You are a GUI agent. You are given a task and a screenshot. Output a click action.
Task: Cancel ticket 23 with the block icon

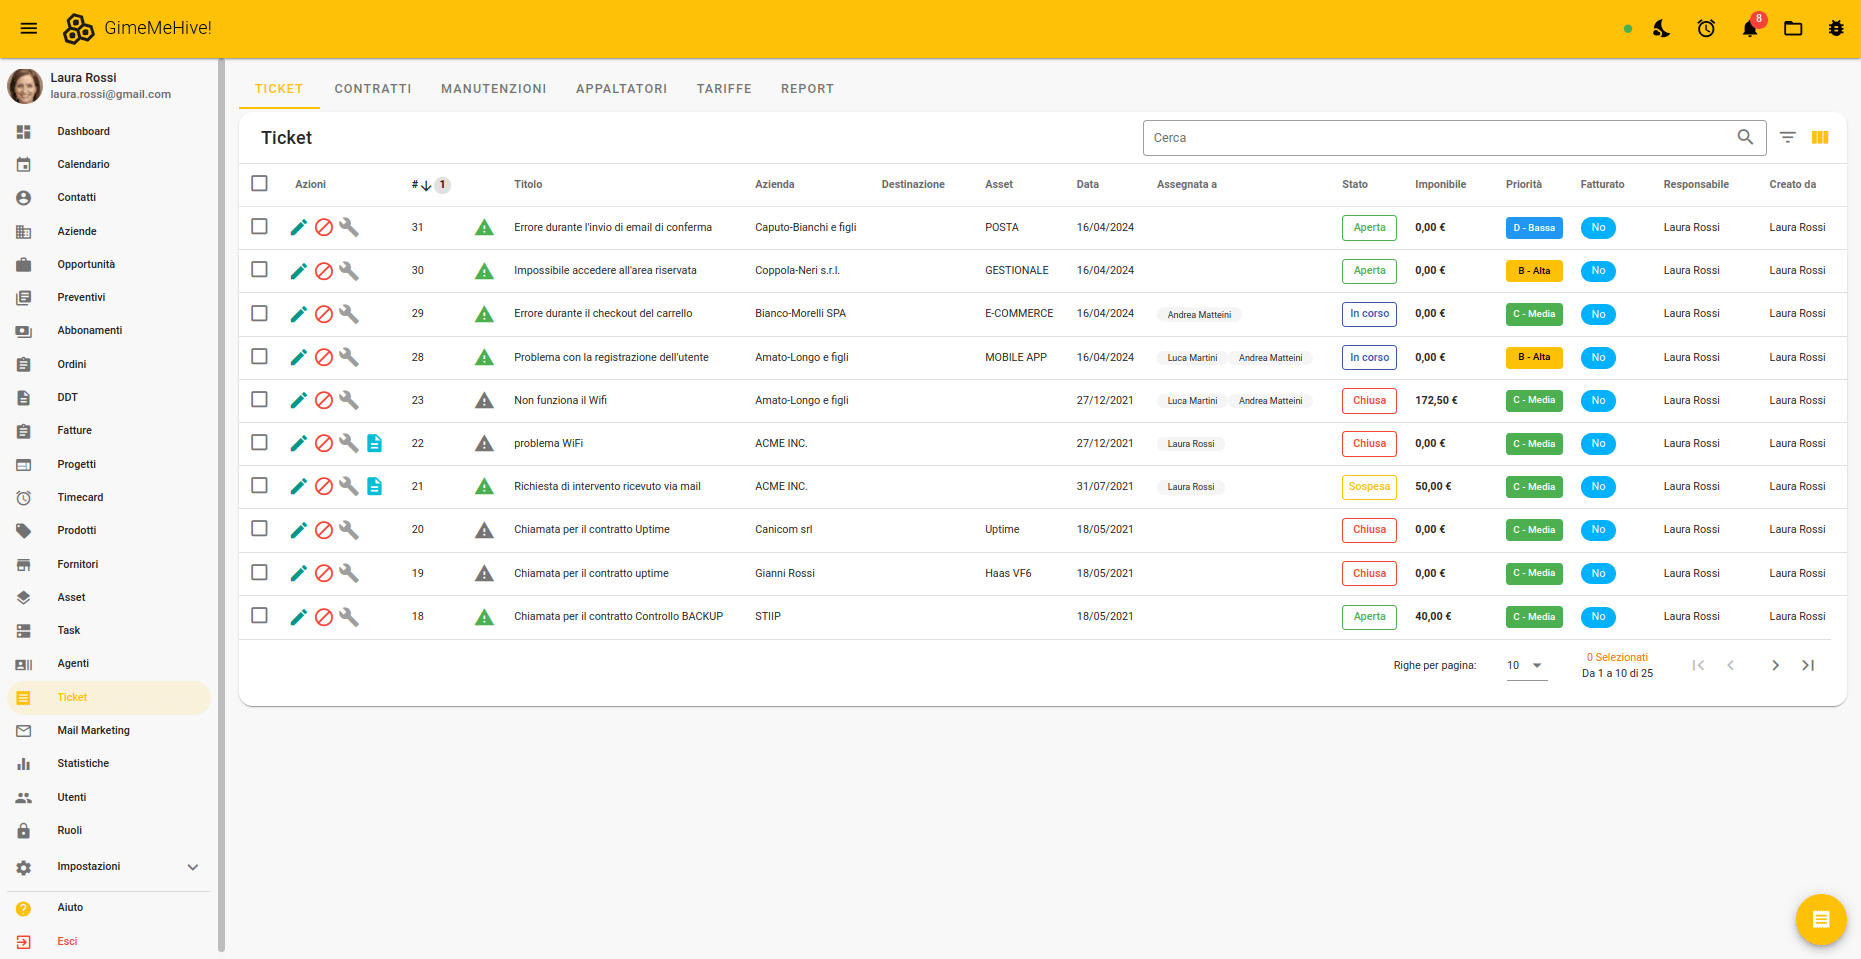coord(324,400)
